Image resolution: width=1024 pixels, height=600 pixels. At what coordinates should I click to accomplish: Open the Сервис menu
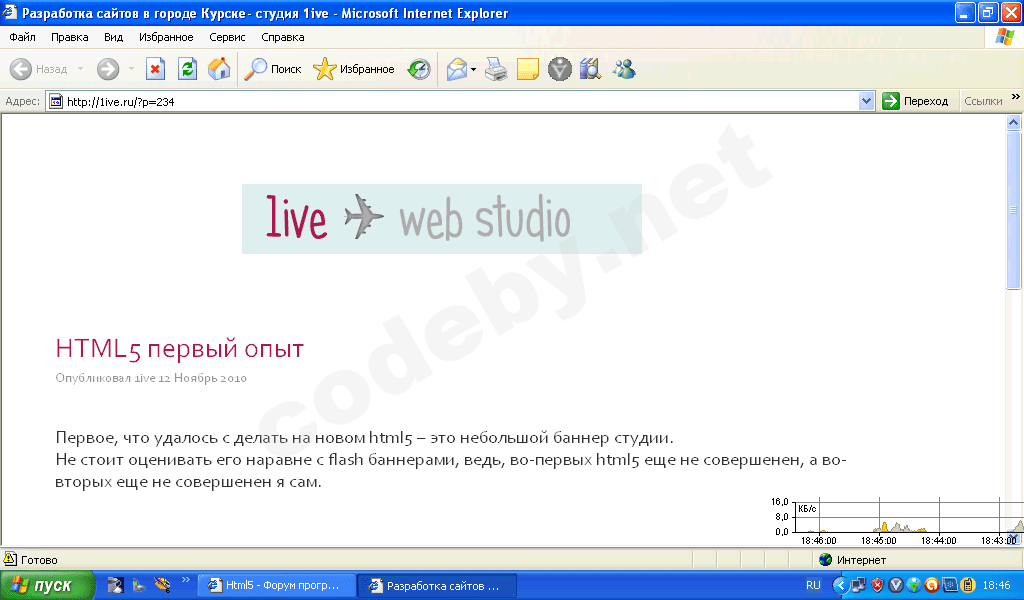(x=227, y=37)
